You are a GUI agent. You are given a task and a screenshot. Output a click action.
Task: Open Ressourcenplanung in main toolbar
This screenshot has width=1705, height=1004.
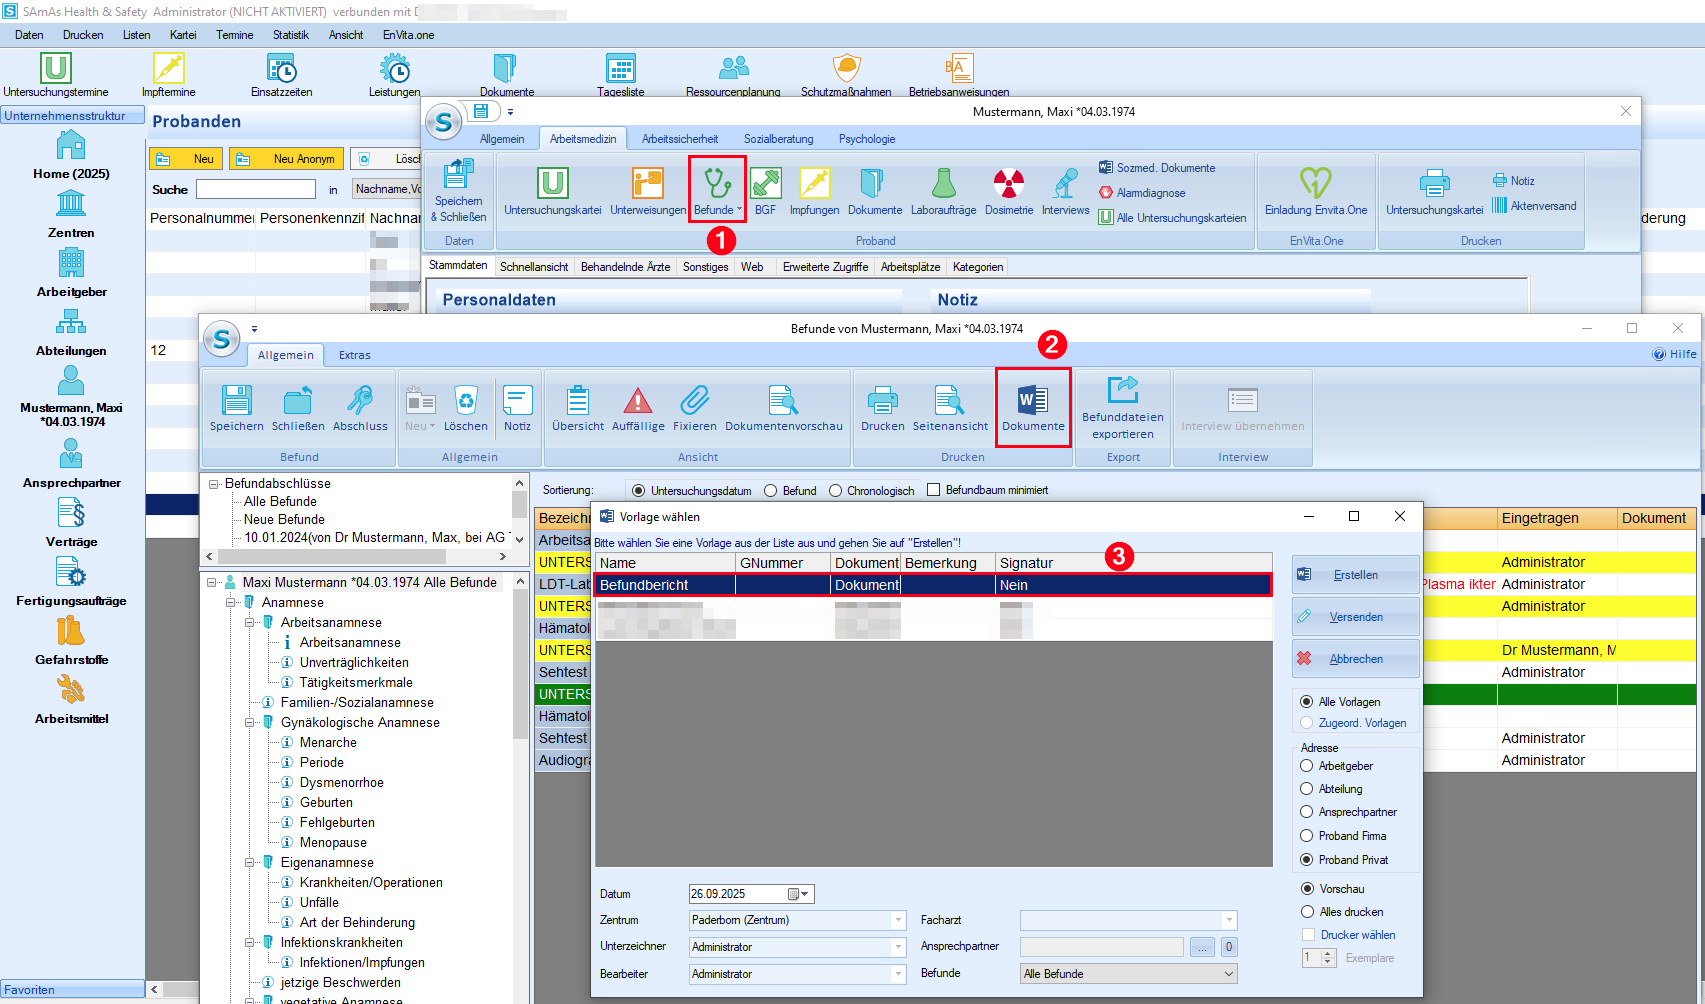point(733,75)
